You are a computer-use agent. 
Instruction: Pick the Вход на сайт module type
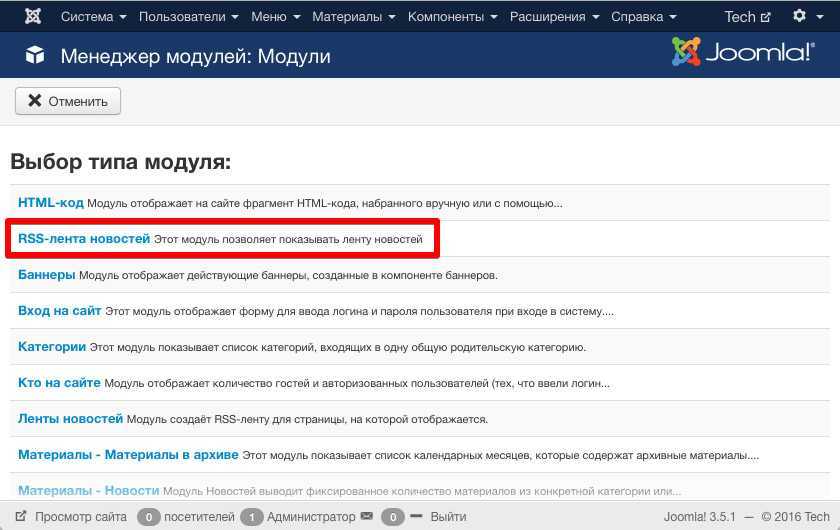(x=60, y=311)
